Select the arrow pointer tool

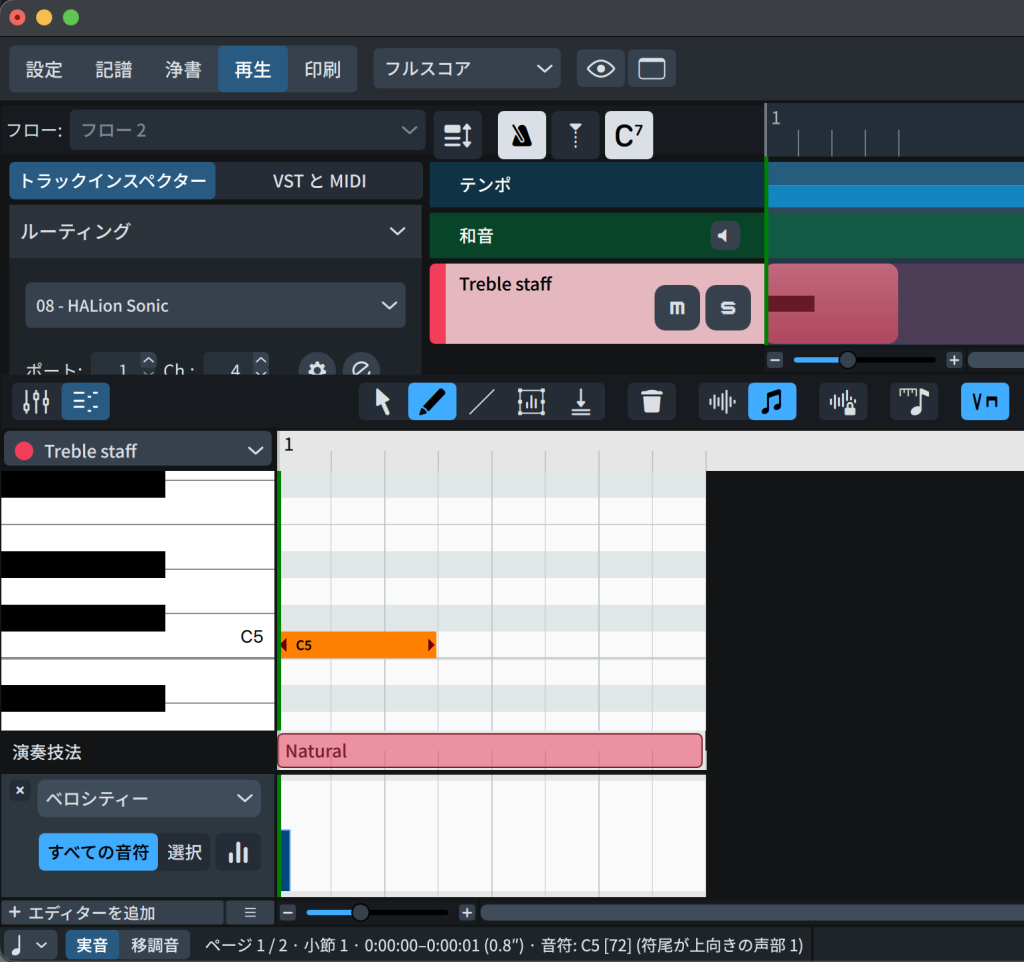[x=383, y=402]
